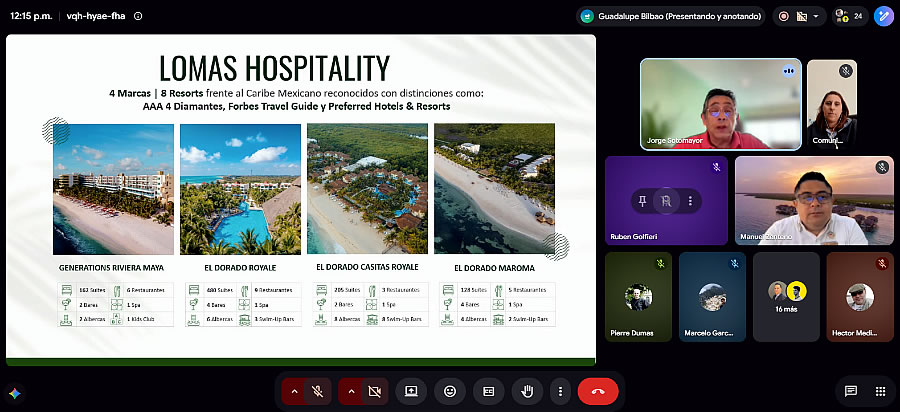
Task: Click the camera-blocked icon in top bar
Action: (x=802, y=16)
